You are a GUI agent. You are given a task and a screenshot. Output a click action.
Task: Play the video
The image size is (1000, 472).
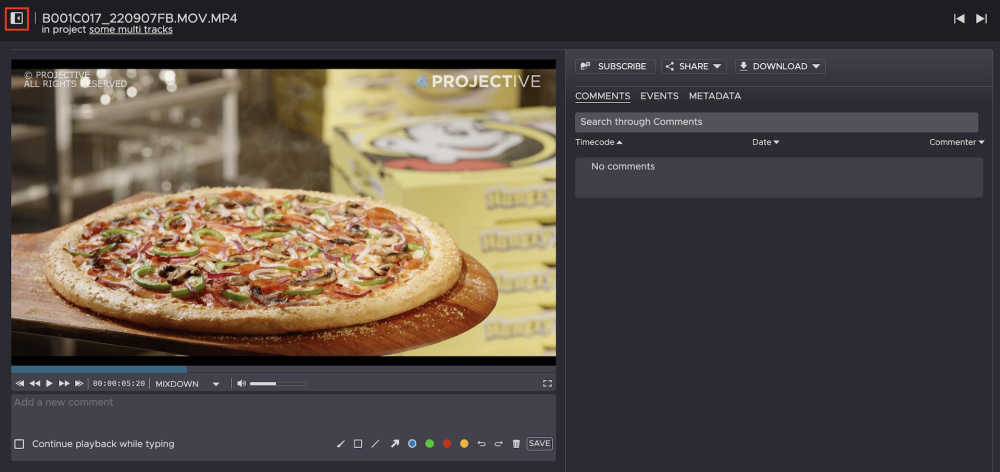click(x=49, y=383)
